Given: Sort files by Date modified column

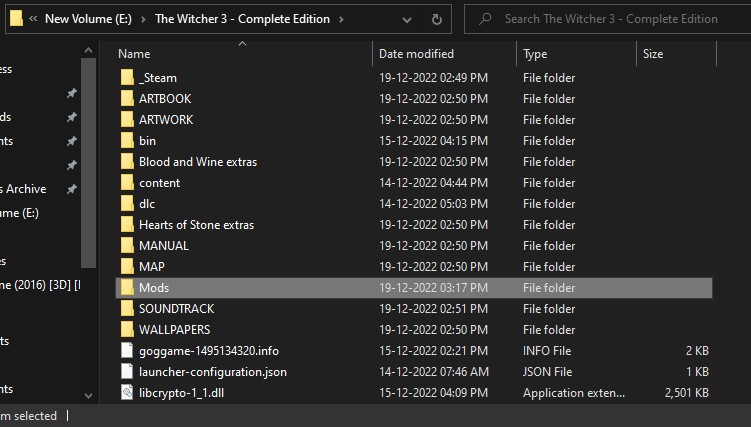Looking at the screenshot, I should [x=416, y=54].
